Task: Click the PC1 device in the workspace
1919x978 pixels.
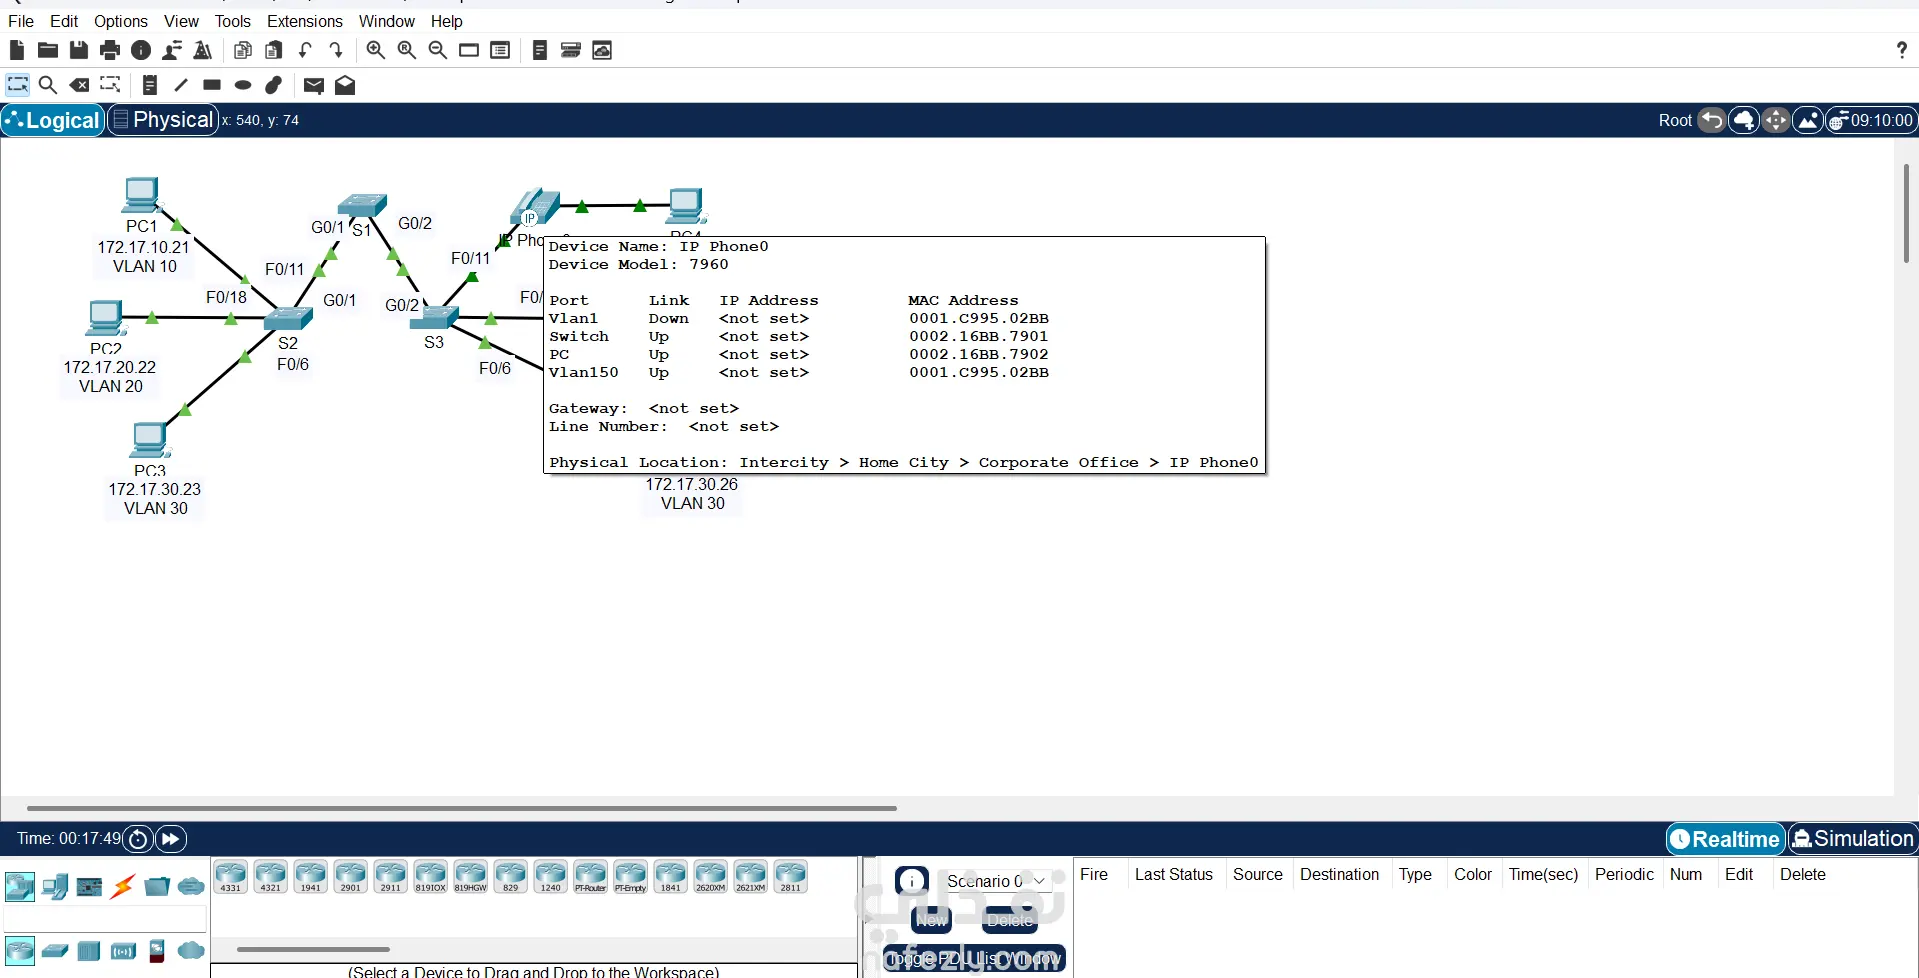Action: pos(141,195)
